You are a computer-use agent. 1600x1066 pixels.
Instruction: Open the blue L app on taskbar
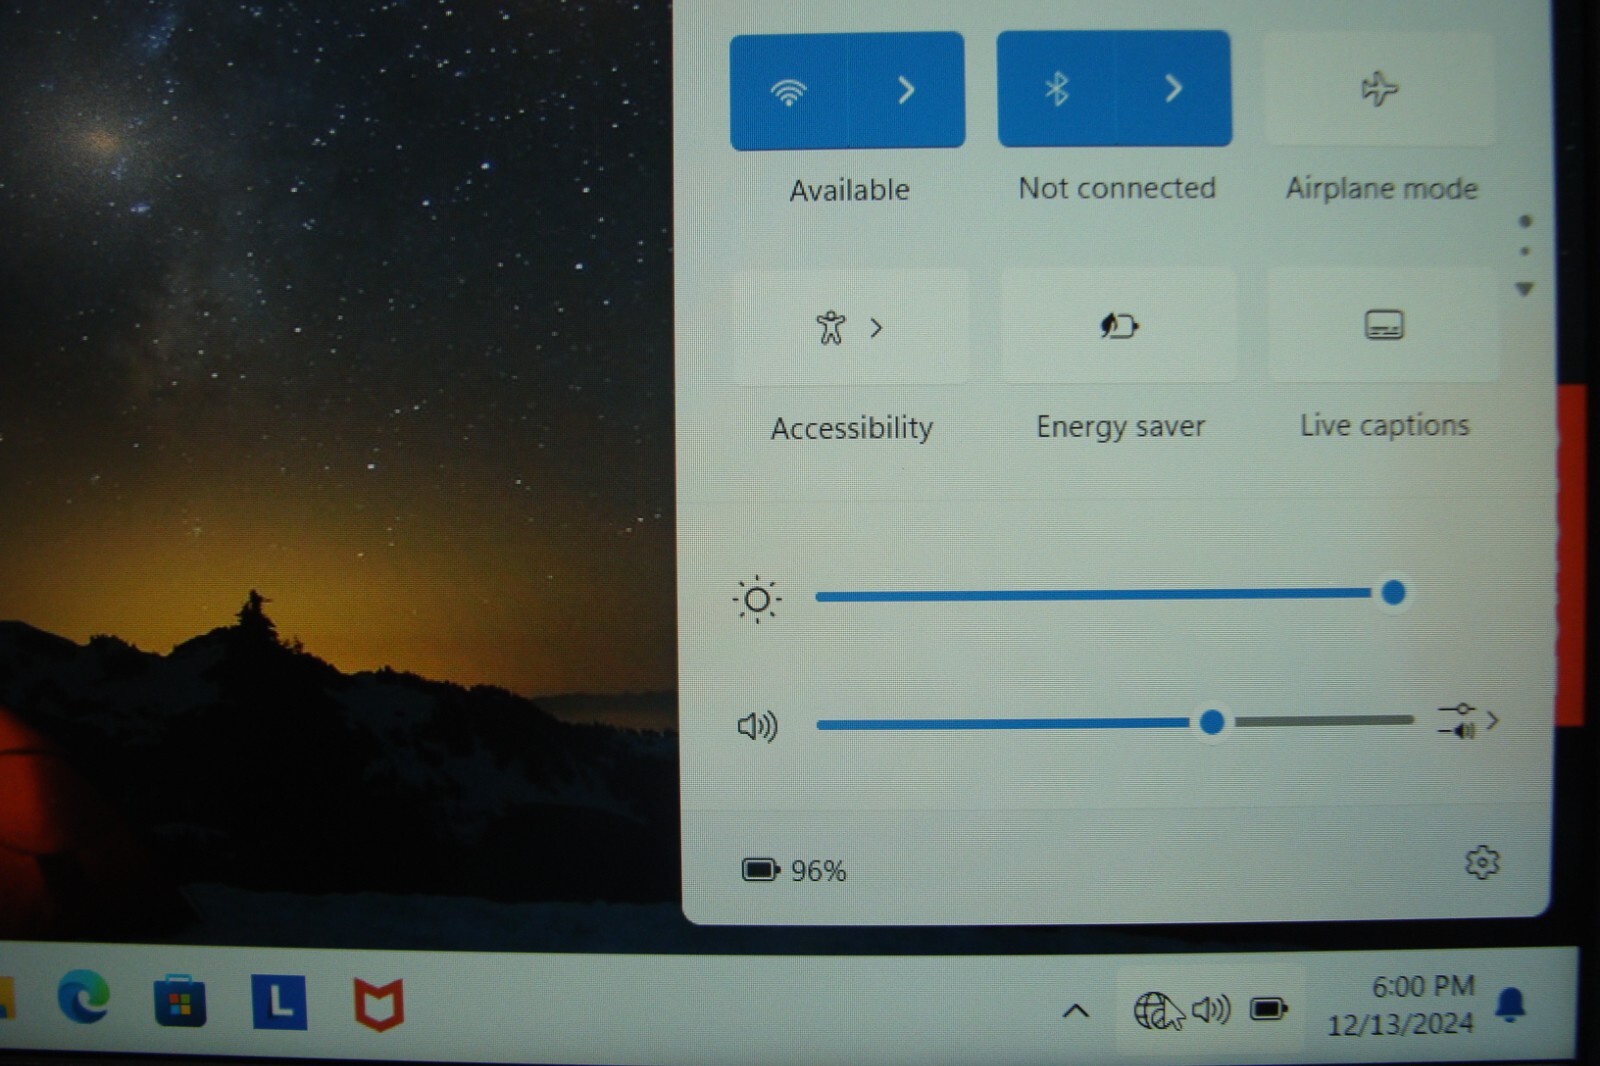pyautogui.click(x=279, y=1002)
